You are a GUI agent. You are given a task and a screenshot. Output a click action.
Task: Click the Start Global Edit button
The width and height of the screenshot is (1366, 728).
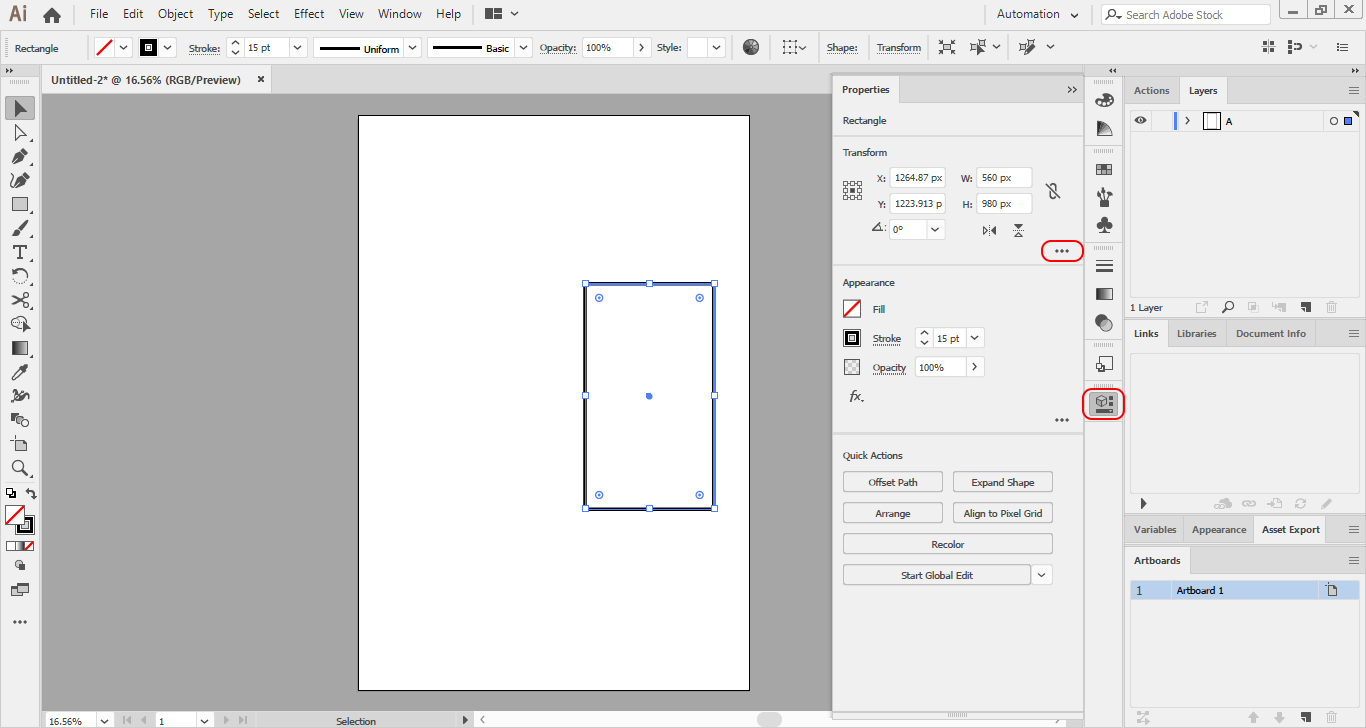coord(937,575)
